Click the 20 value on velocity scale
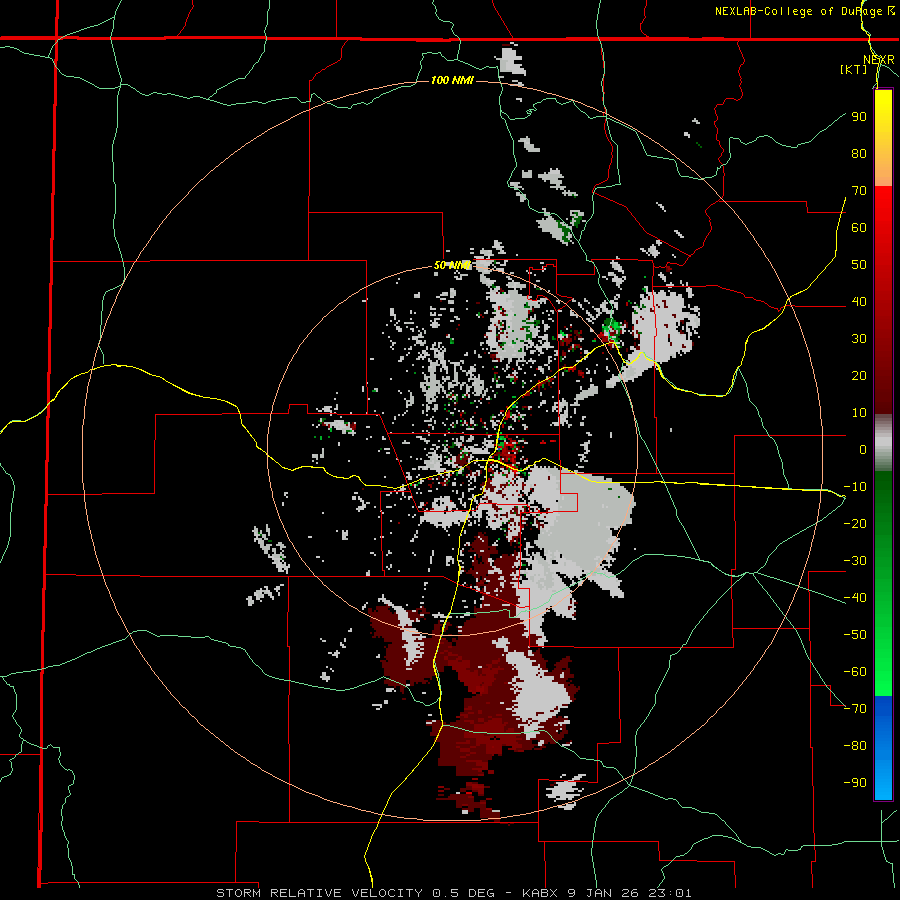This screenshot has width=900, height=900. [x=859, y=376]
